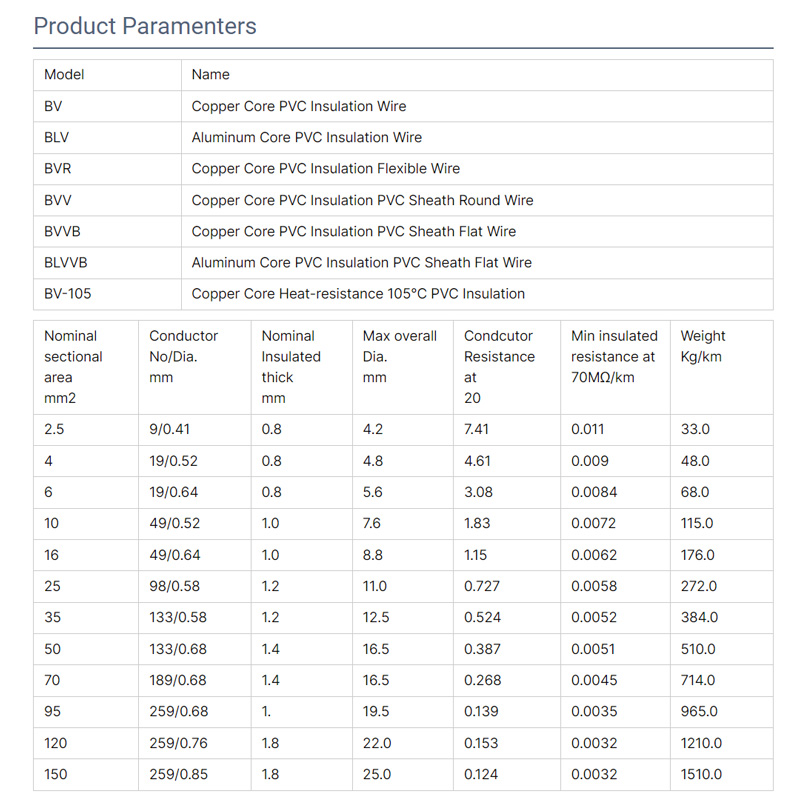
Task: Select the 189/0.68 conductor cell
Action: [x=178, y=680]
